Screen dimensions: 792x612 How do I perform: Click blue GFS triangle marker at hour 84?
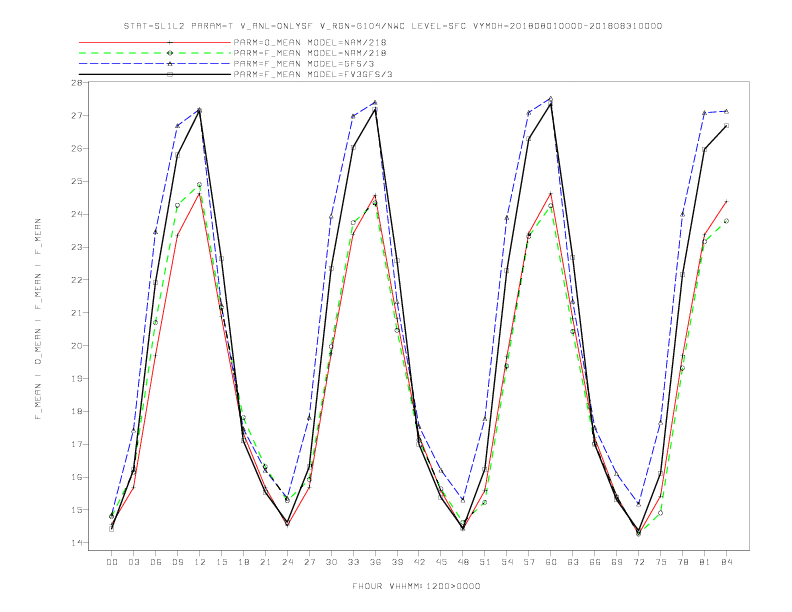click(726, 111)
